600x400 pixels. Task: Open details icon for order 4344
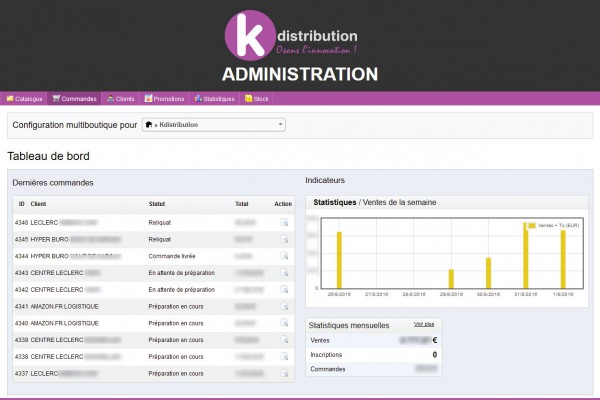(284, 256)
